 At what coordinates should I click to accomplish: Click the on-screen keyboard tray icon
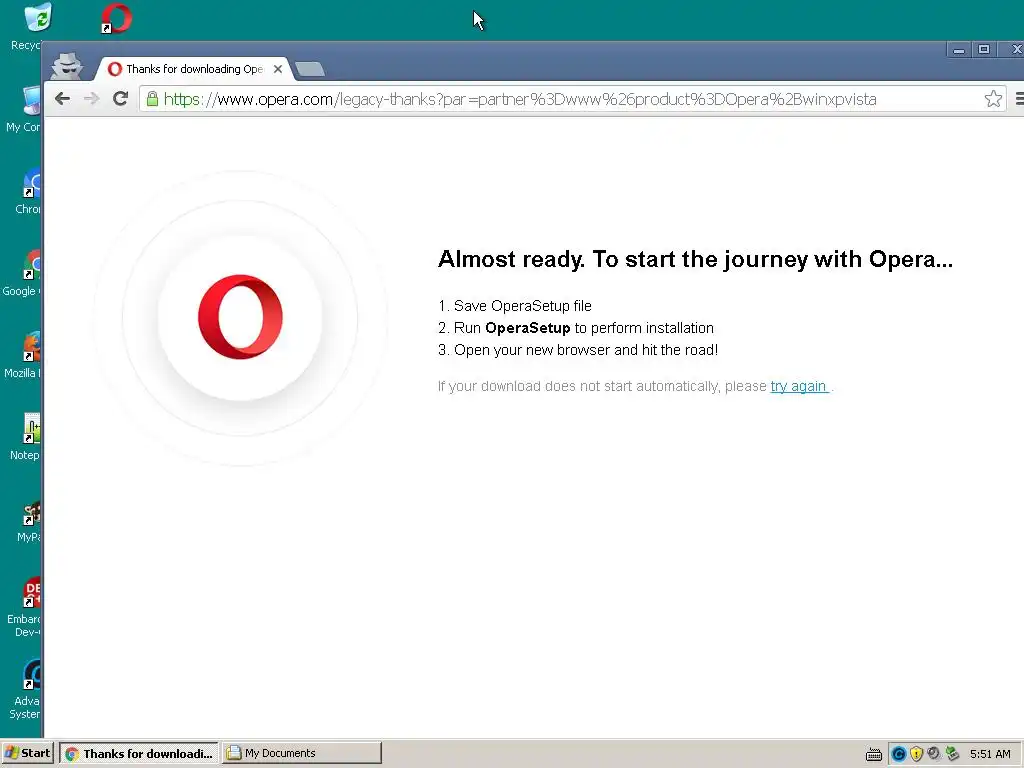point(874,754)
